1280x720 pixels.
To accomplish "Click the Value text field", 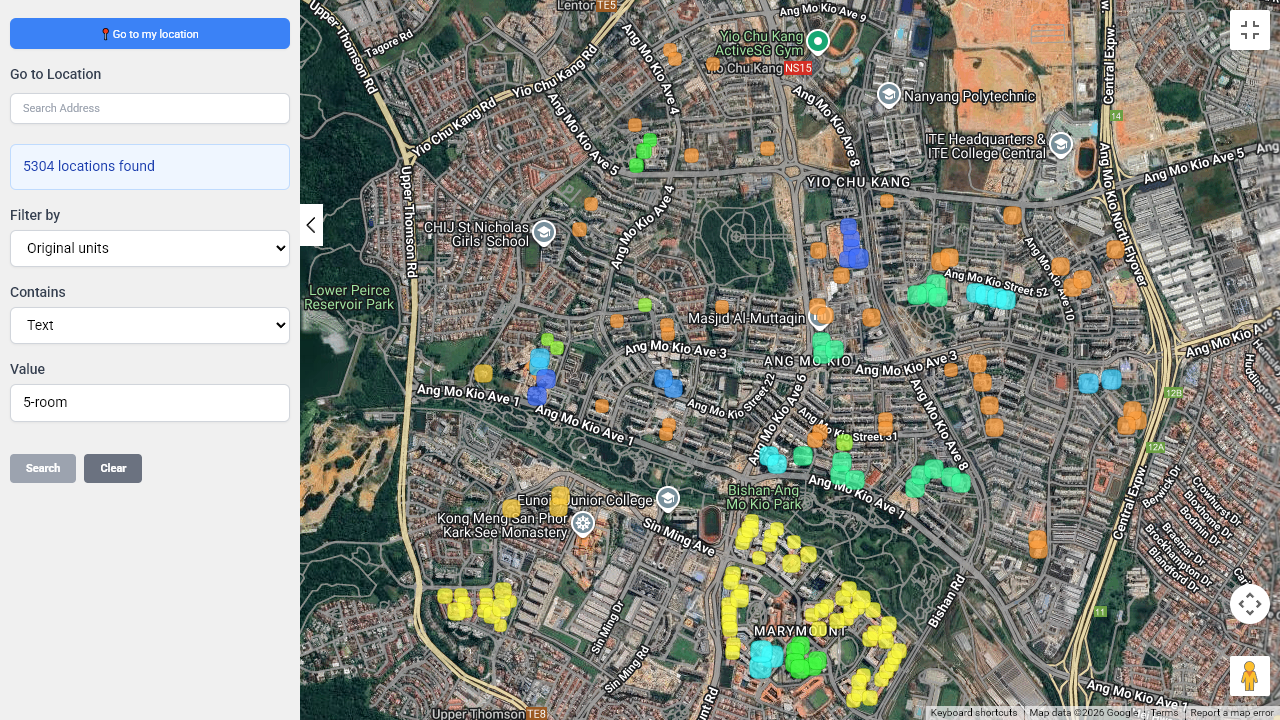I will [150, 403].
